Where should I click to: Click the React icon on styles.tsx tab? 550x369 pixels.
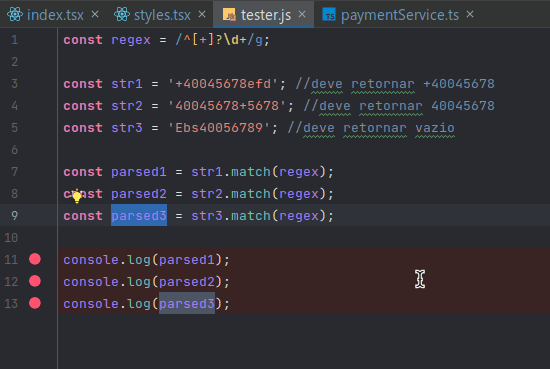point(122,14)
